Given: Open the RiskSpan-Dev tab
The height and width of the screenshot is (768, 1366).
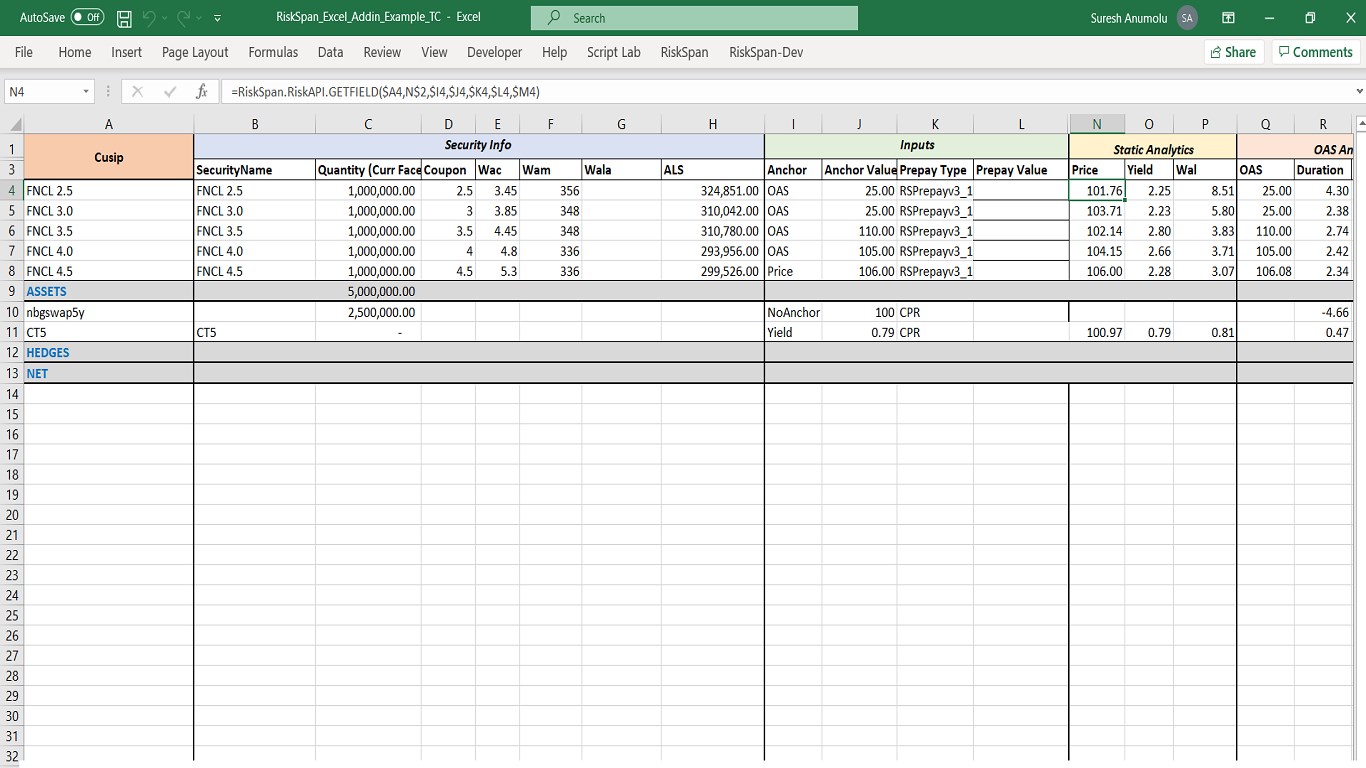Looking at the screenshot, I should point(766,52).
